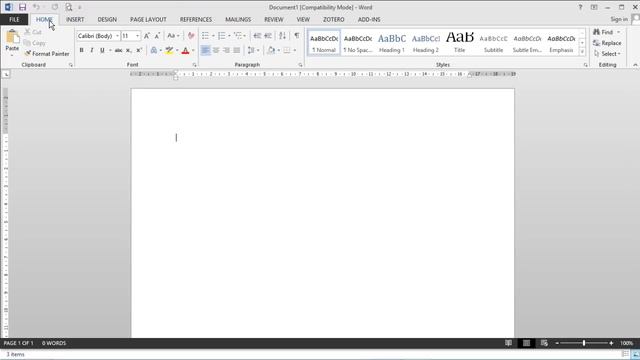
Task: Switch to the REFERENCES tab
Action: tap(196, 20)
